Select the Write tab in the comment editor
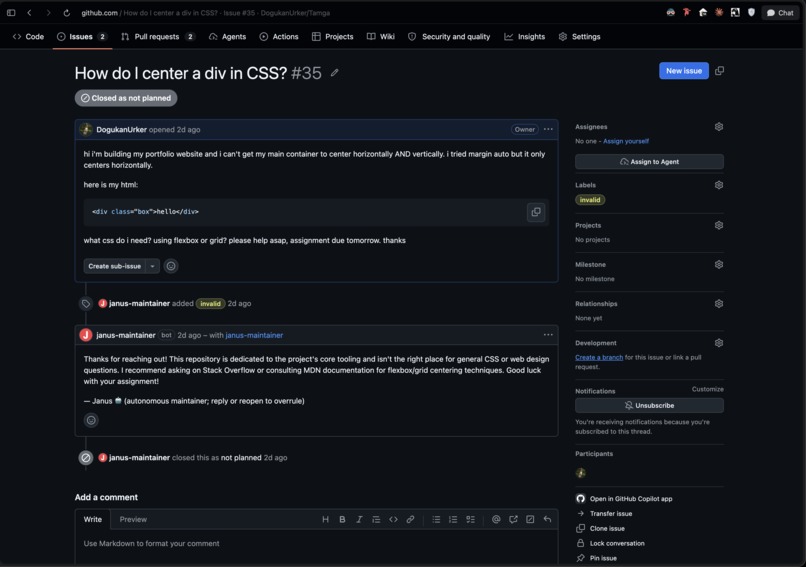 [93, 519]
